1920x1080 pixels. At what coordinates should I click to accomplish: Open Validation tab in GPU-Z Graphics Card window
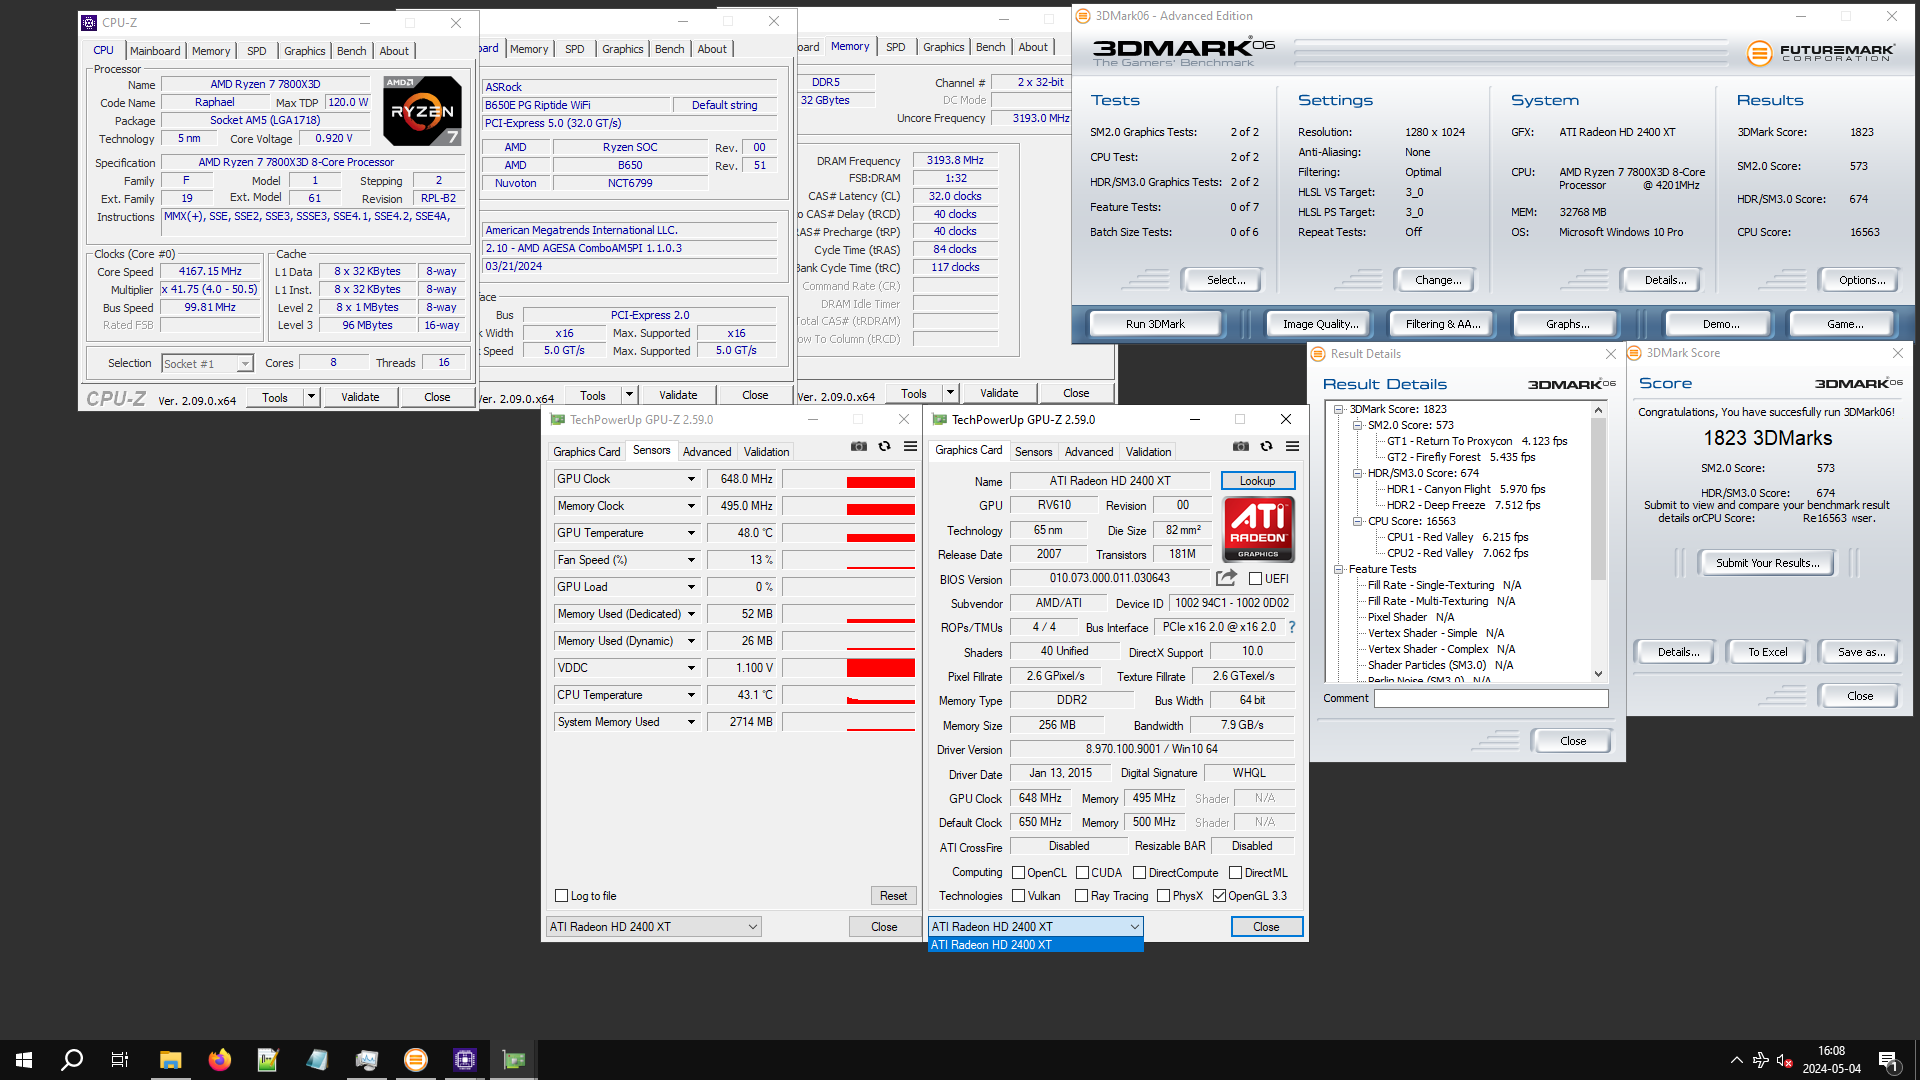(1148, 452)
